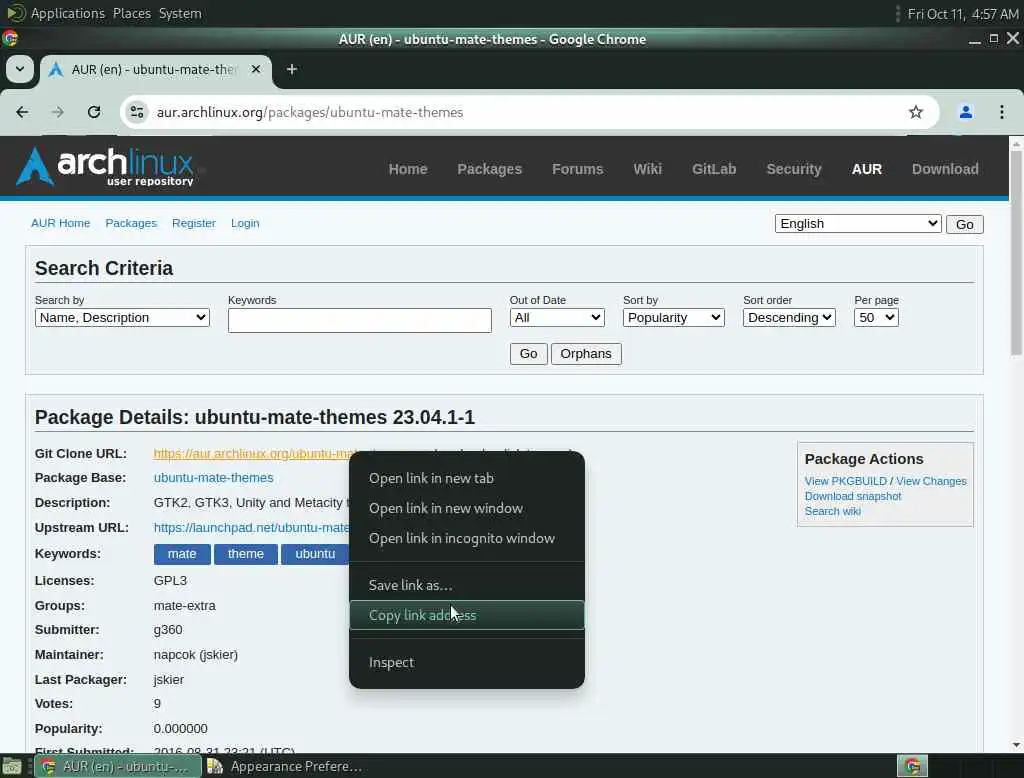Choose Open link in new tab

[467, 478]
